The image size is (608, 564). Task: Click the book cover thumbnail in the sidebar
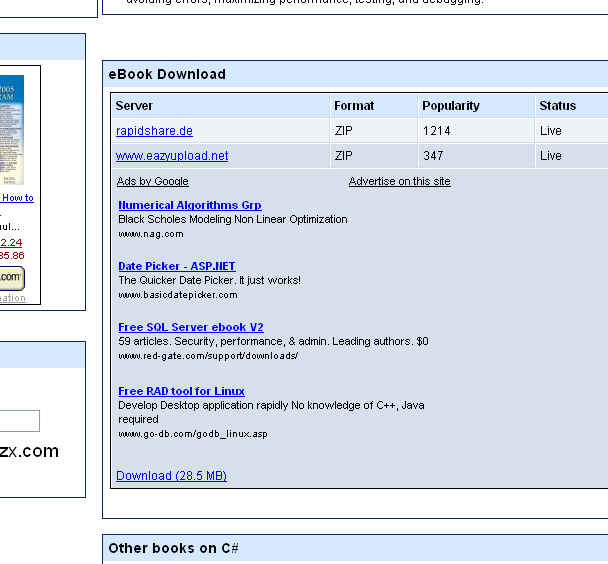[12, 129]
